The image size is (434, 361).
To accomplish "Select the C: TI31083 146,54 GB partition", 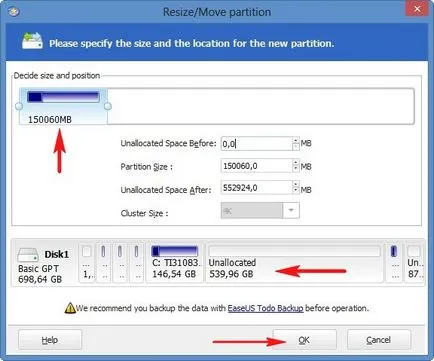I will 175,263.
